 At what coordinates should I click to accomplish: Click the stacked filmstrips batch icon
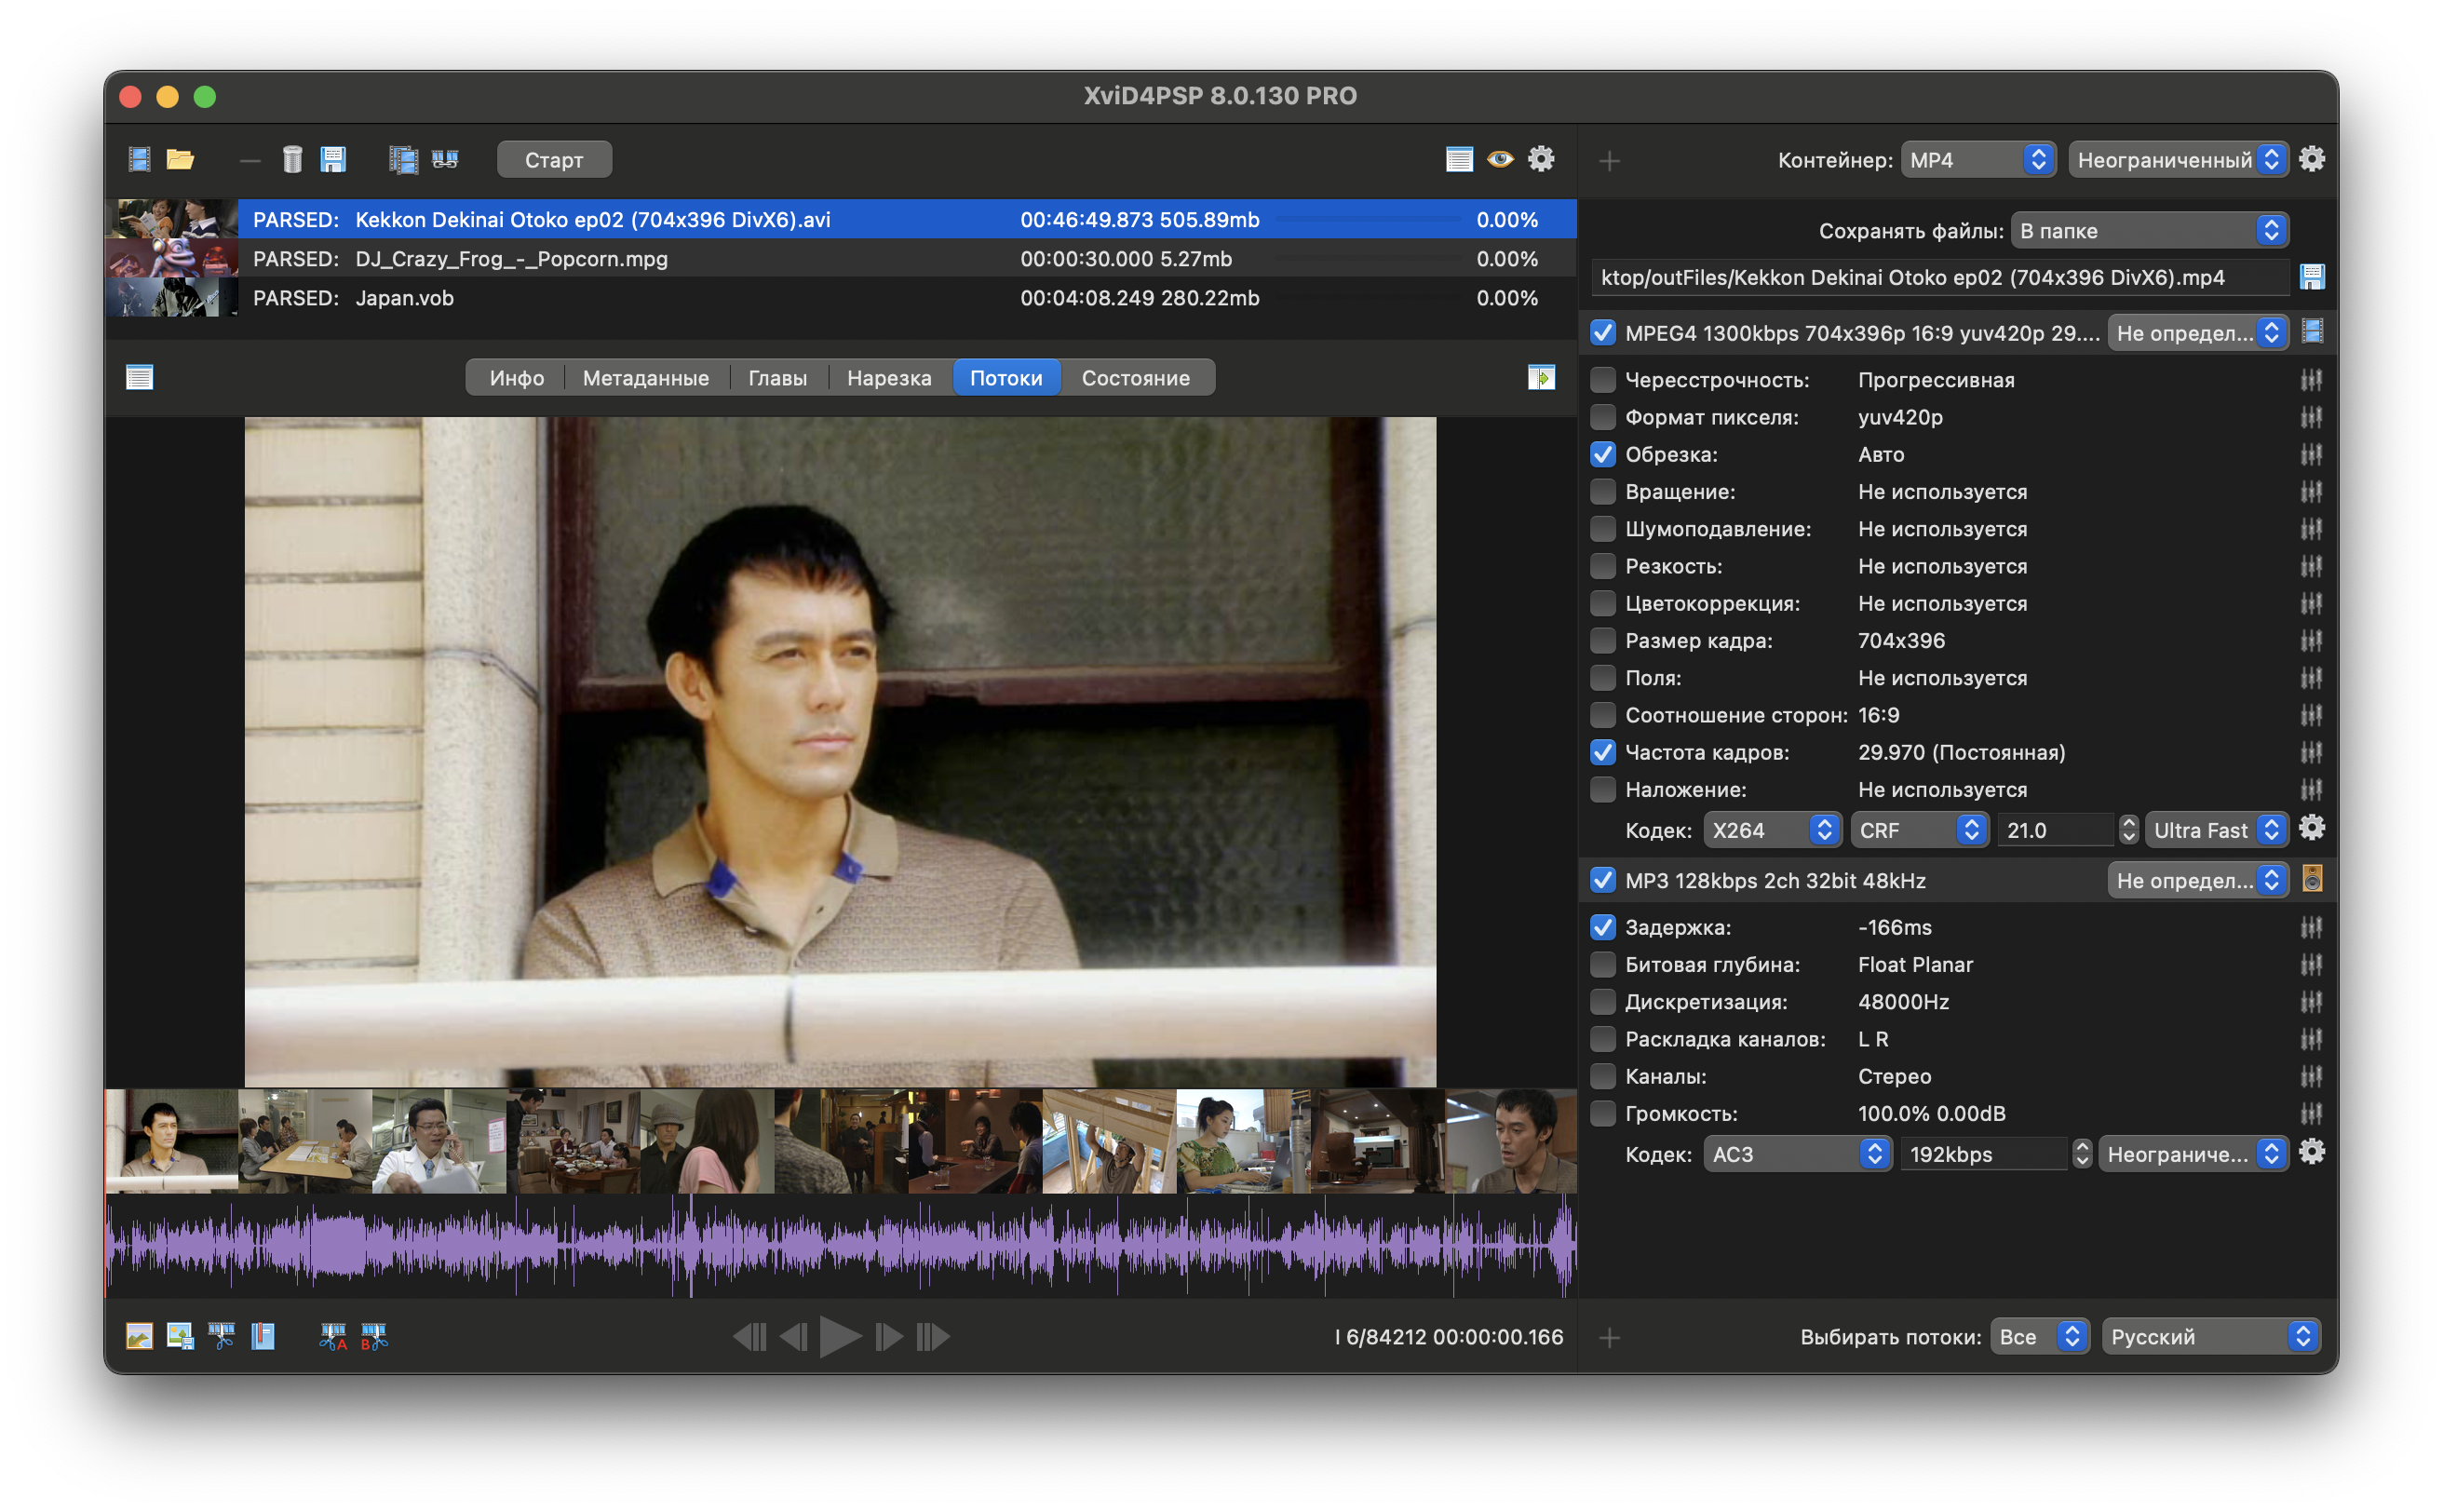coord(403,159)
